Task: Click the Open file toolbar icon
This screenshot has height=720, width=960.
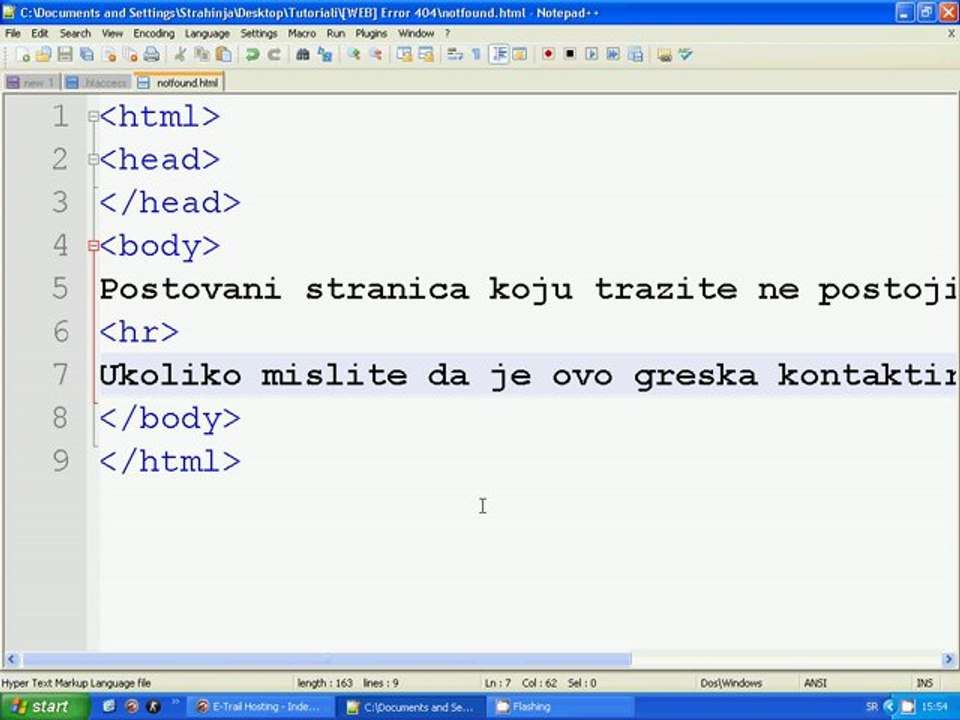Action: 43,54
